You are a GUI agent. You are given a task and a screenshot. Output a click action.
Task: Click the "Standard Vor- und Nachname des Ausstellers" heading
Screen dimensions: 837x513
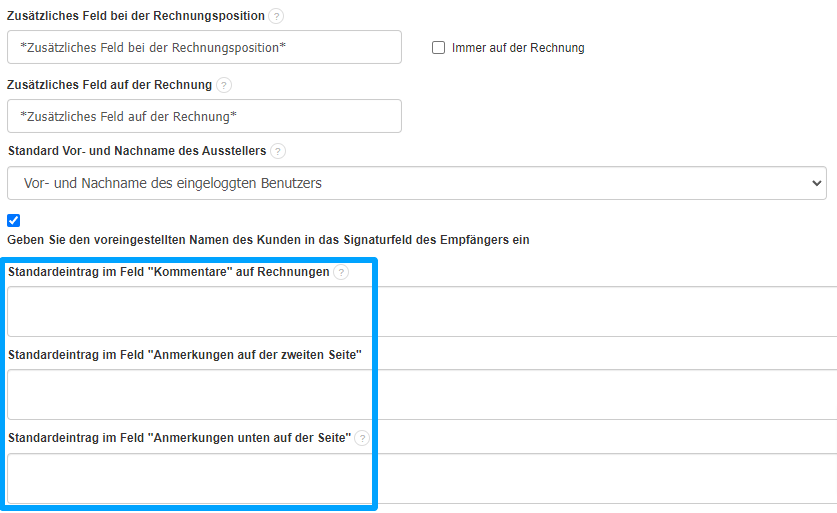(x=137, y=151)
